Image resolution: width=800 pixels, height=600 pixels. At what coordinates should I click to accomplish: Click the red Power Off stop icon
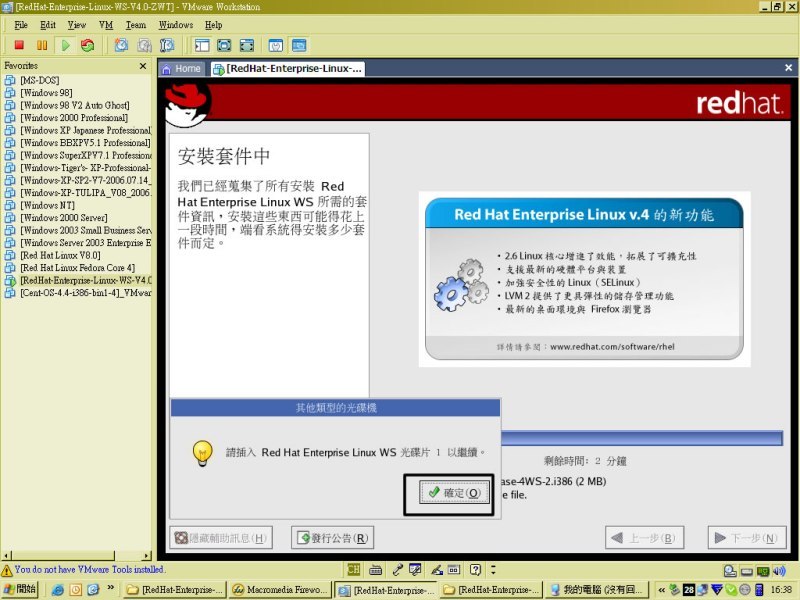point(19,45)
